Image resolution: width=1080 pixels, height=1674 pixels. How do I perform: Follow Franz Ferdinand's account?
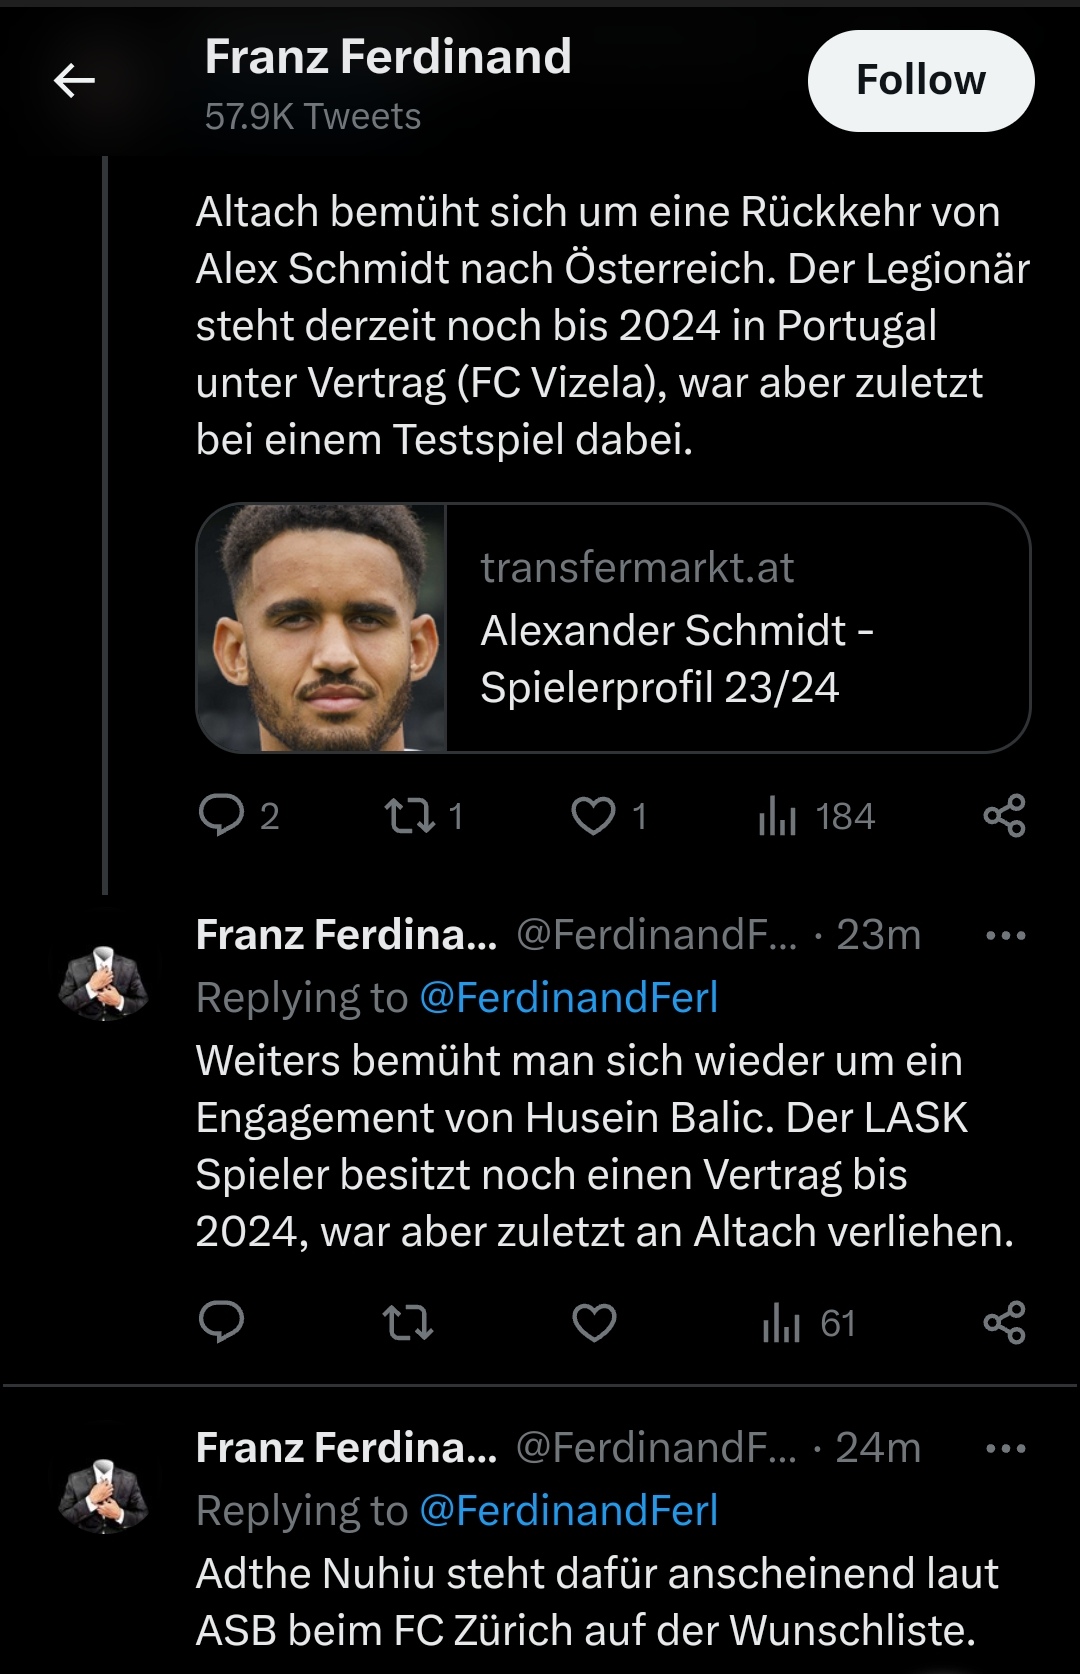(921, 81)
